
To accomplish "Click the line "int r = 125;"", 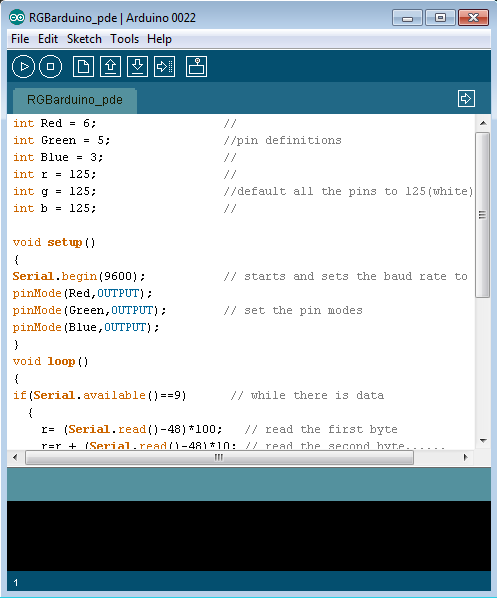I will point(54,174).
